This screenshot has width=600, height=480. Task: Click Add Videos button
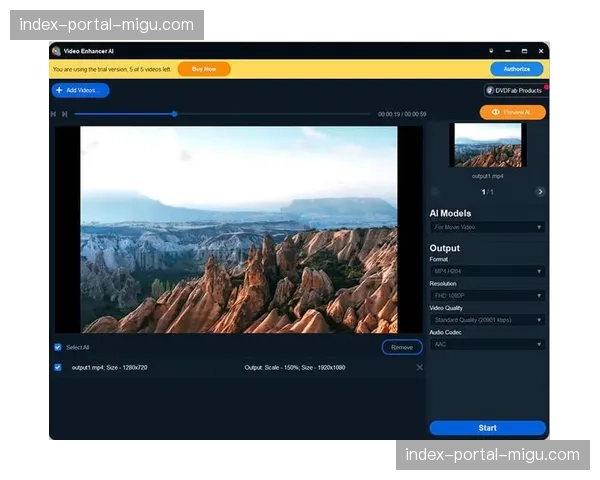pos(80,90)
